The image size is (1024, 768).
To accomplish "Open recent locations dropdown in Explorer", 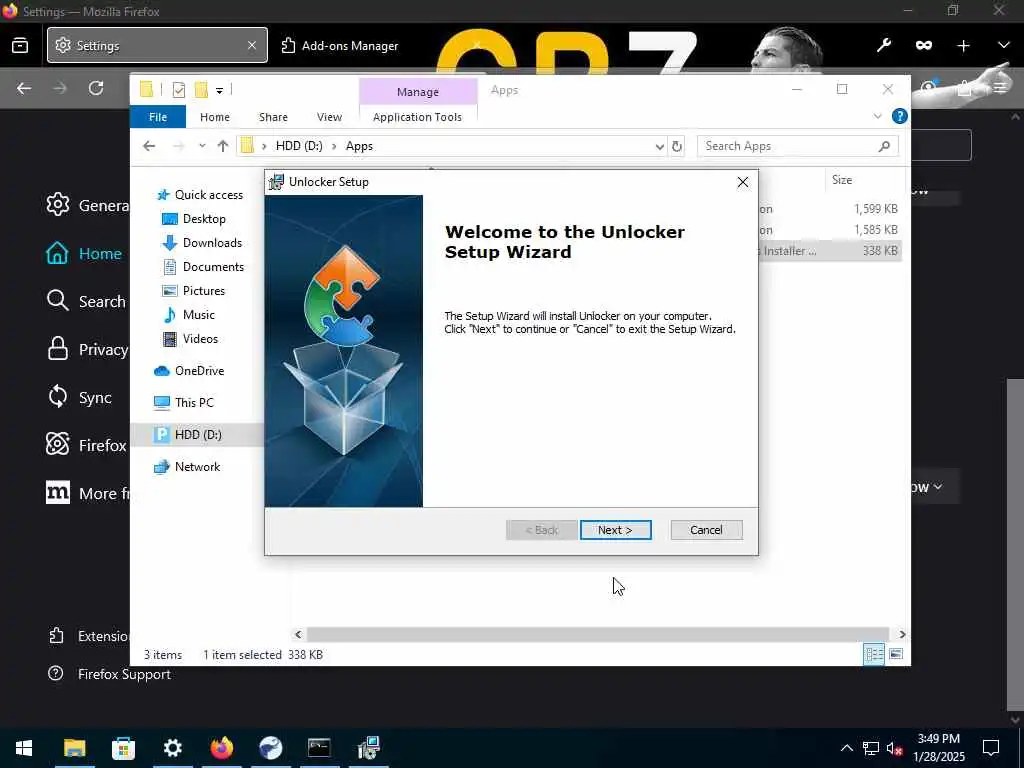I will pos(202,146).
